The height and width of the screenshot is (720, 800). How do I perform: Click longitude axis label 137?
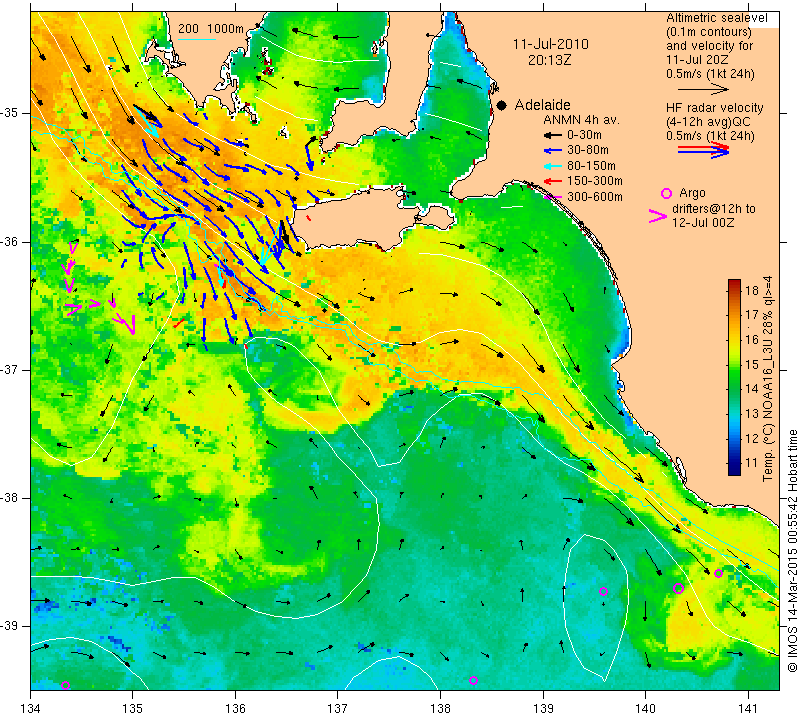(x=337, y=709)
